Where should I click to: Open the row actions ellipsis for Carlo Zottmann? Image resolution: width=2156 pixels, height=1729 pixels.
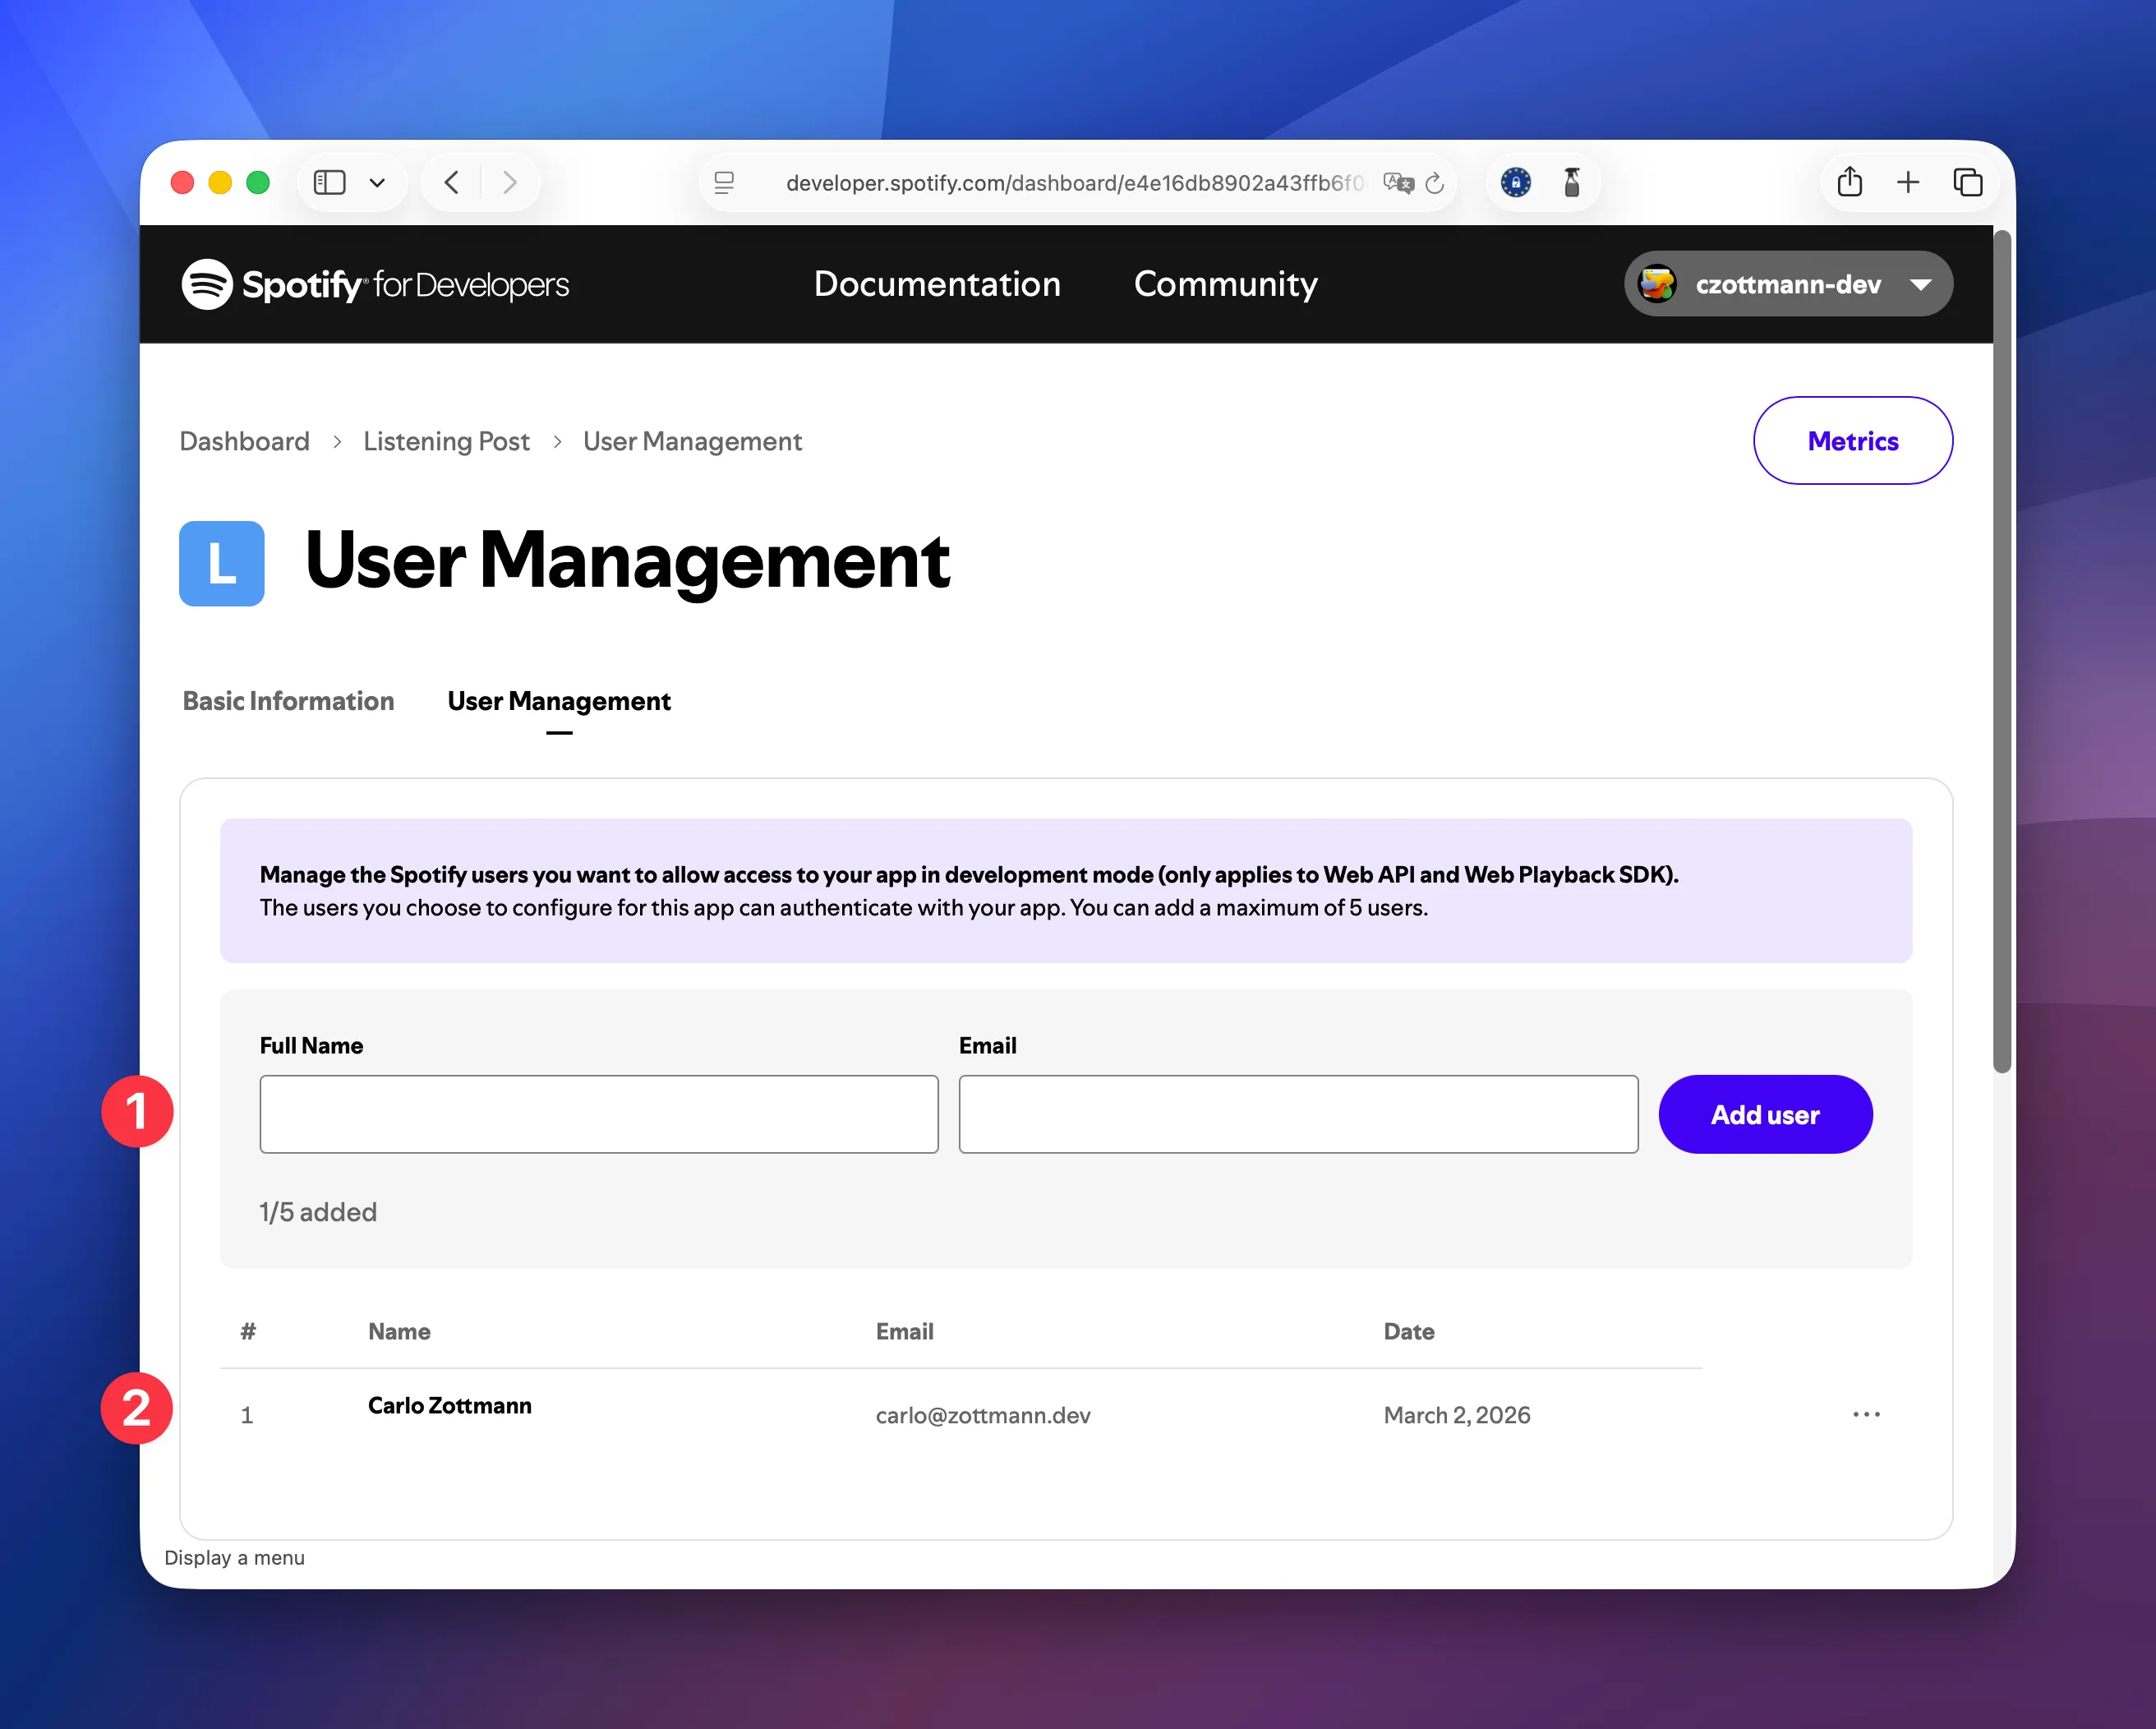(1866, 1414)
